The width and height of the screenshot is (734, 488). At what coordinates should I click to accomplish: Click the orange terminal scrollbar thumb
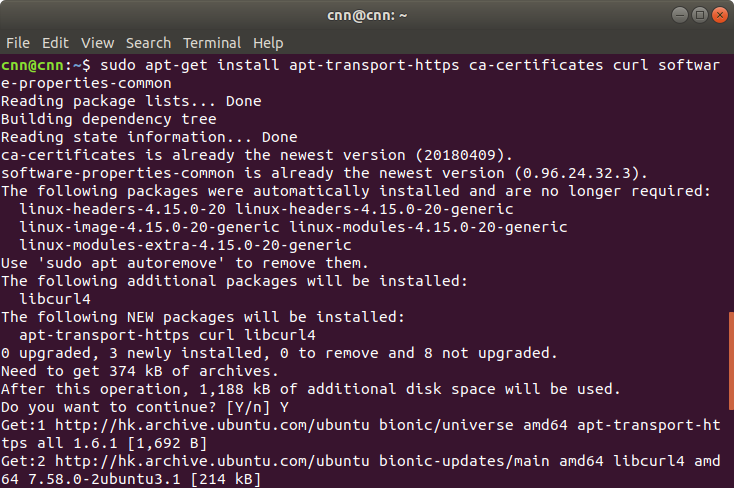pos(731,361)
